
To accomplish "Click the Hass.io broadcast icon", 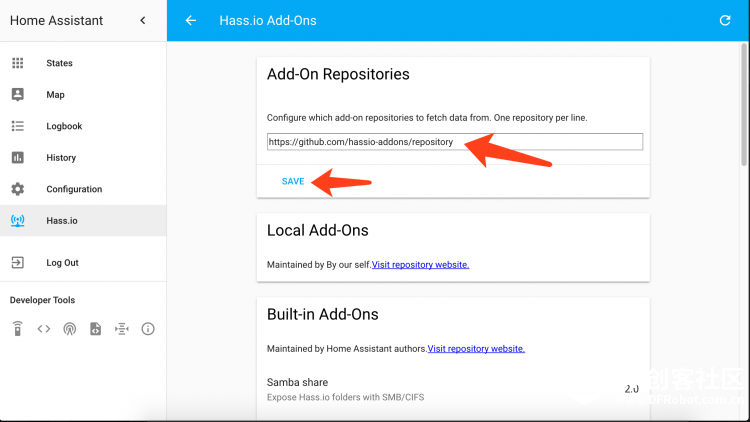I will tap(18, 221).
